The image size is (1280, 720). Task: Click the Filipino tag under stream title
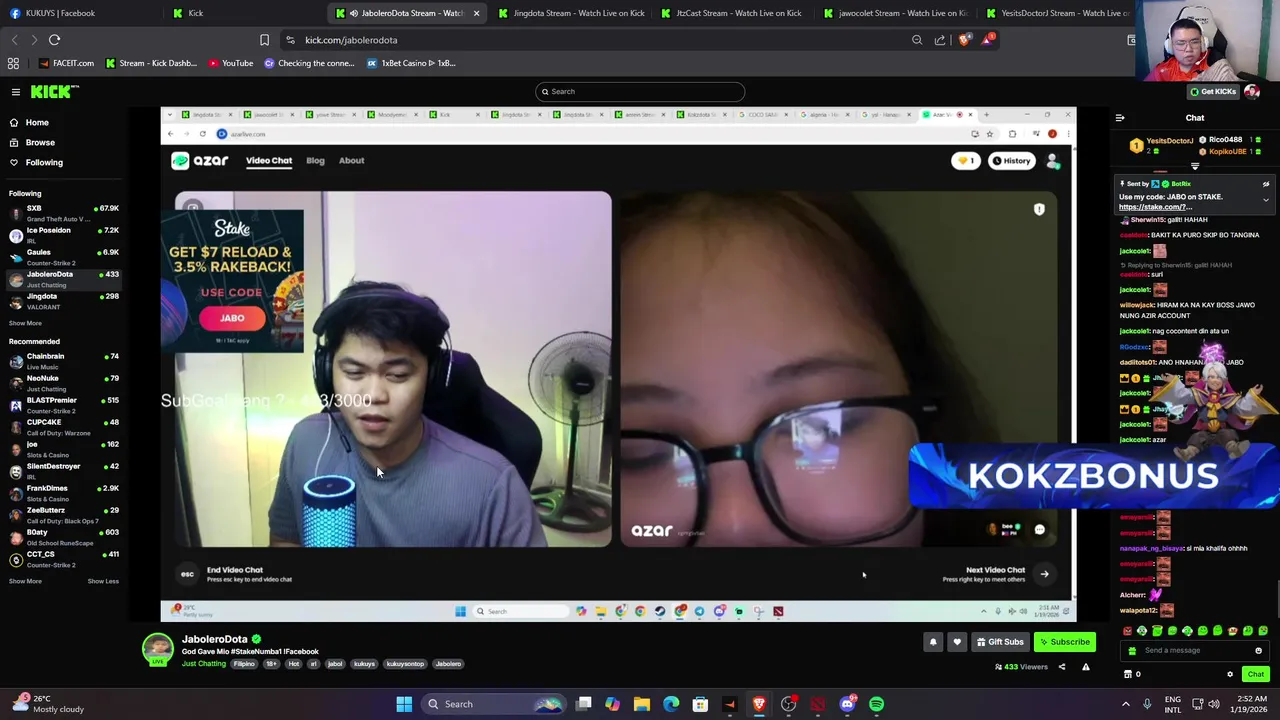pos(244,664)
